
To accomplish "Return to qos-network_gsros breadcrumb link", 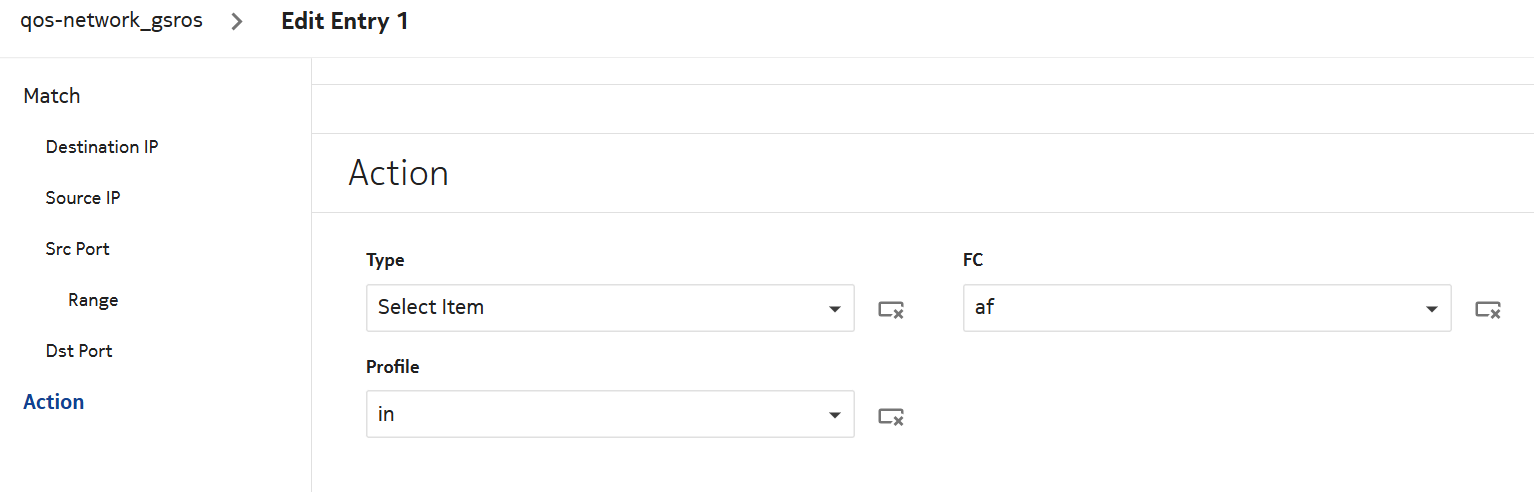I will pos(111,21).
